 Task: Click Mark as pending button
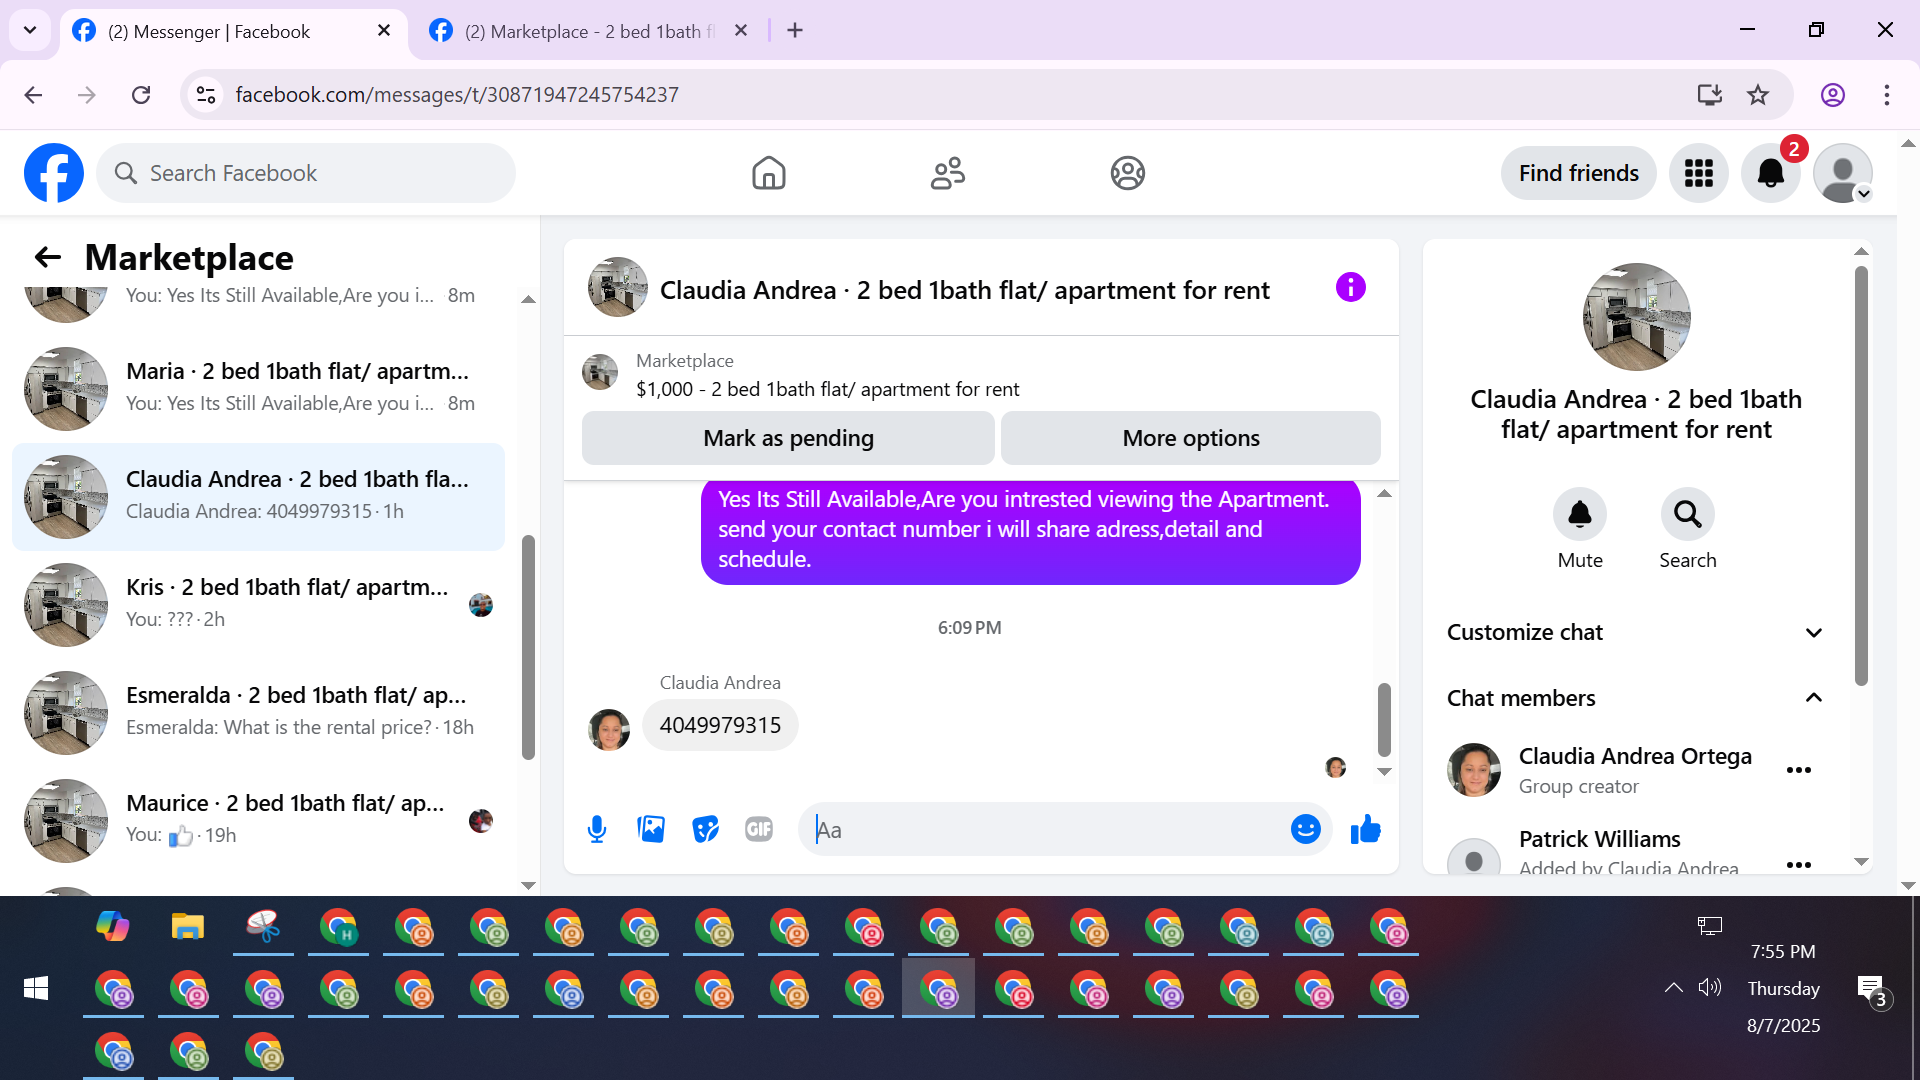tap(788, 438)
